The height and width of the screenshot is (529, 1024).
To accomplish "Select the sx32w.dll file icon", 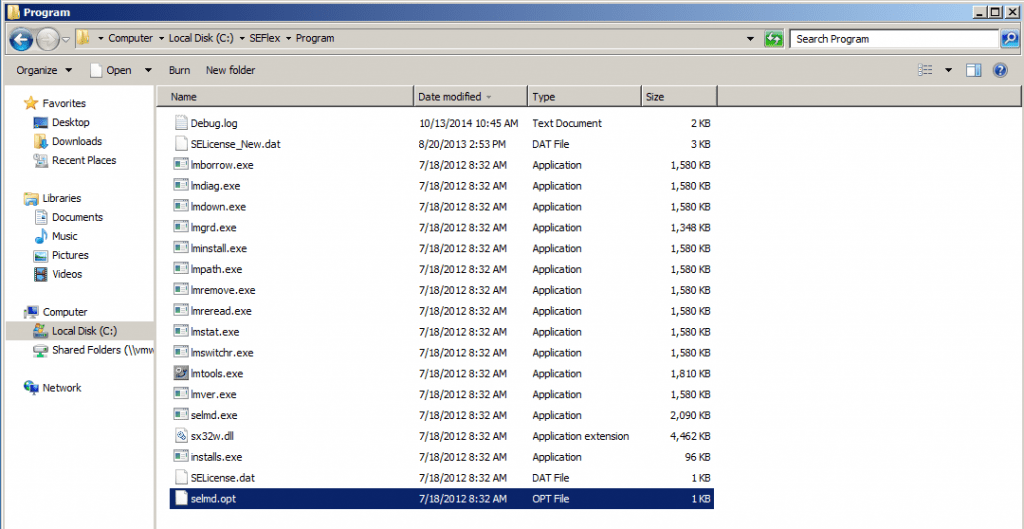I will [181, 436].
